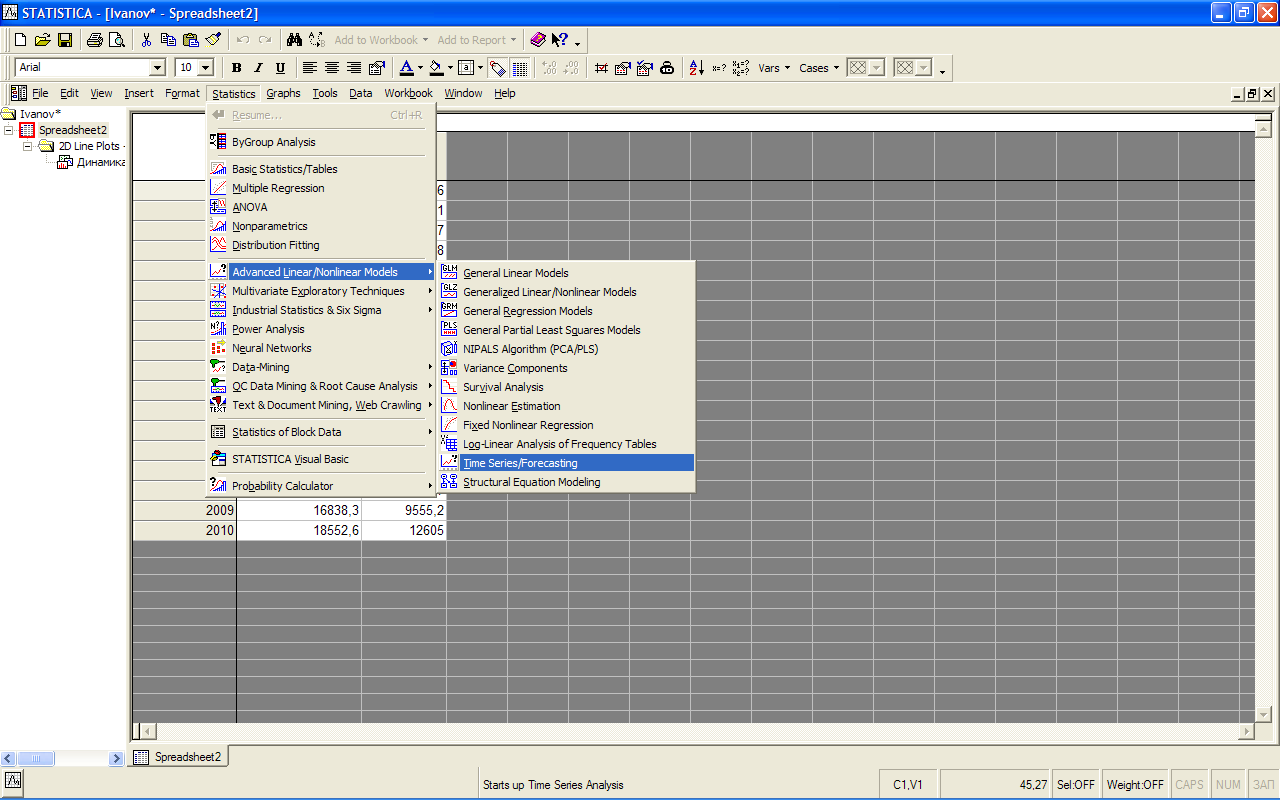Open the Arial font name dropdown
Viewport: 1280px width, 800px height.
click(x=157, y=68)
